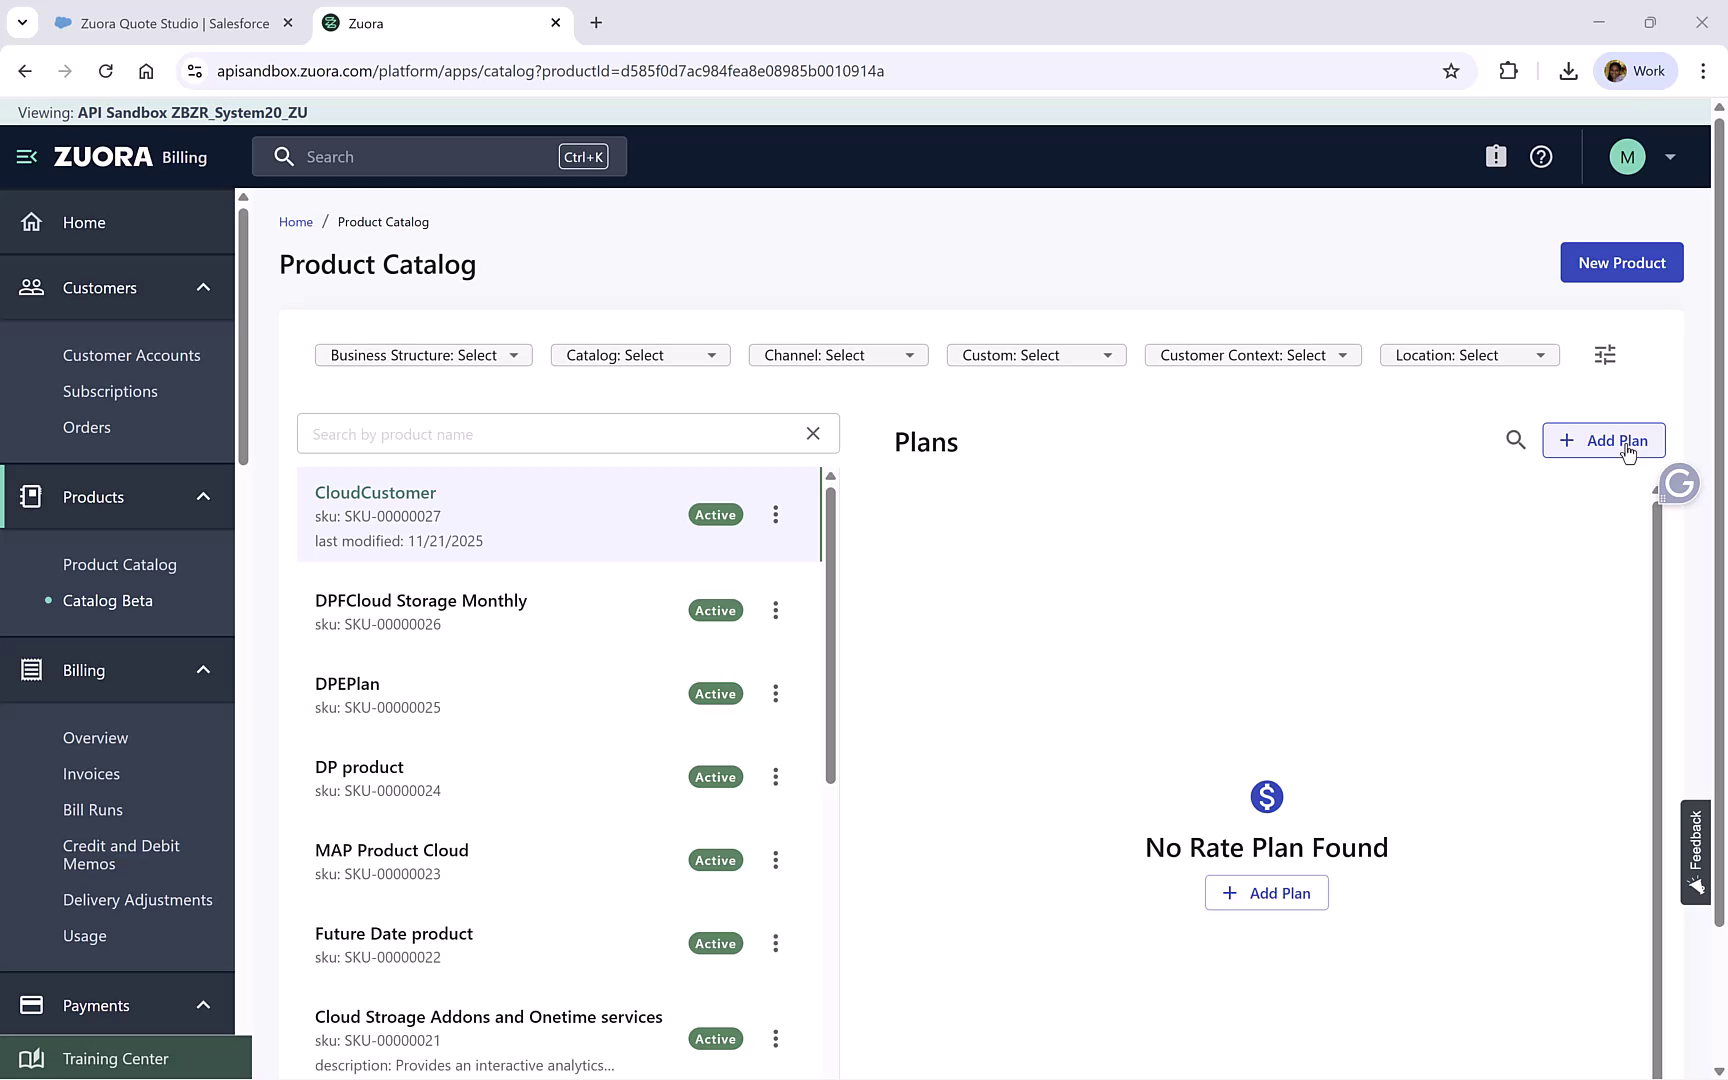The width and height of the screenshot is (1728, 1080).
Task: Open the three-dot menu for CloudCustomer product
Action: [x=776, y=514]
